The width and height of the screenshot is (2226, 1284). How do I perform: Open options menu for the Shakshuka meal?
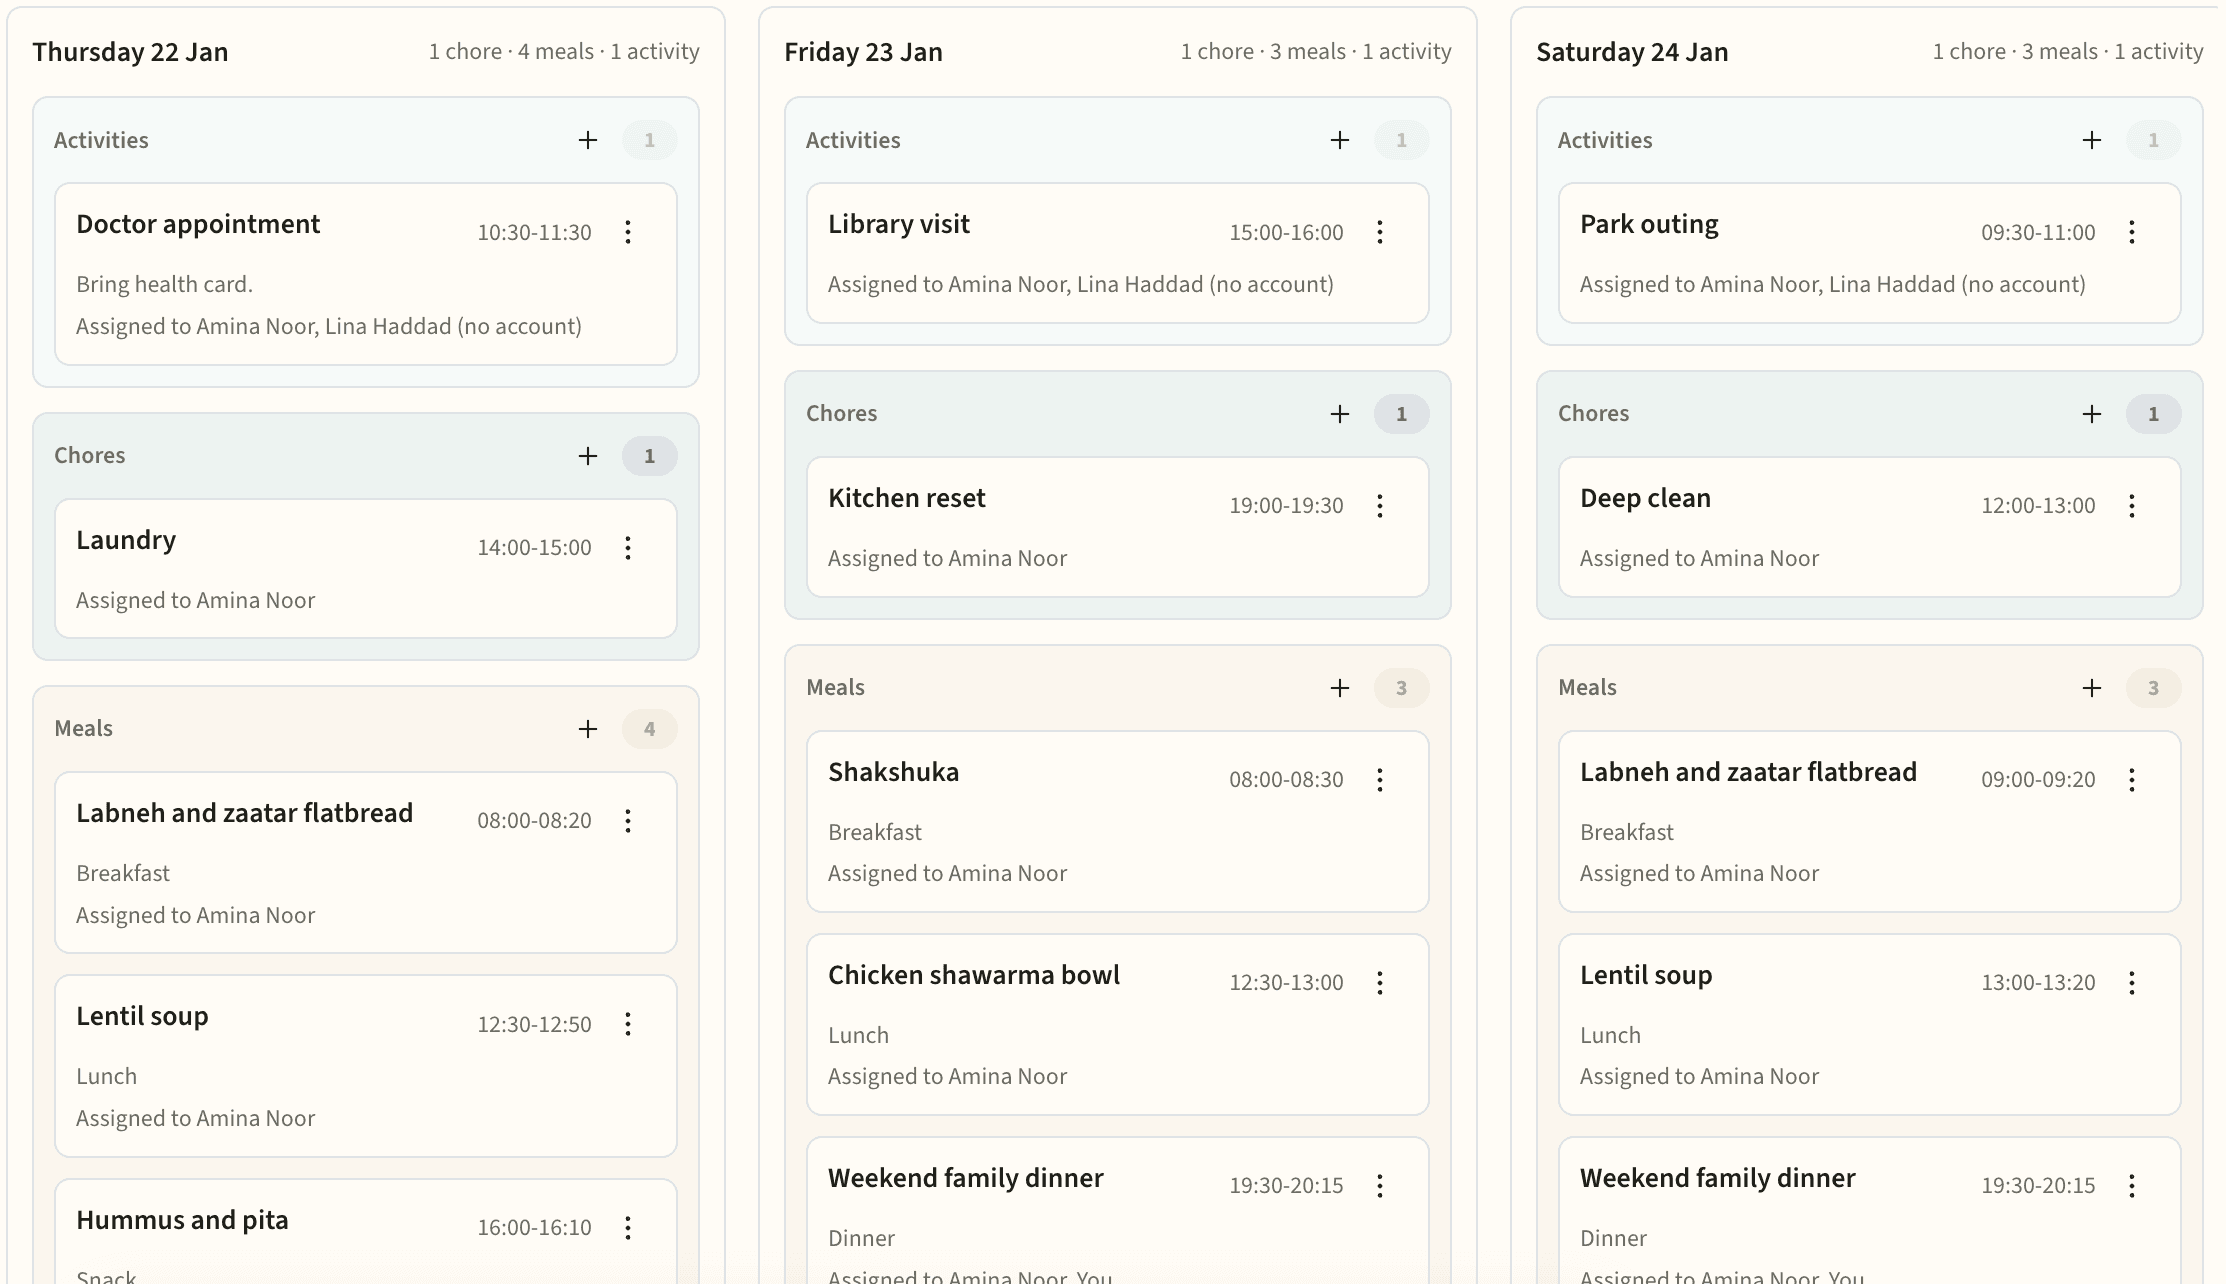pyautogui.click(x=1381, y=779)
